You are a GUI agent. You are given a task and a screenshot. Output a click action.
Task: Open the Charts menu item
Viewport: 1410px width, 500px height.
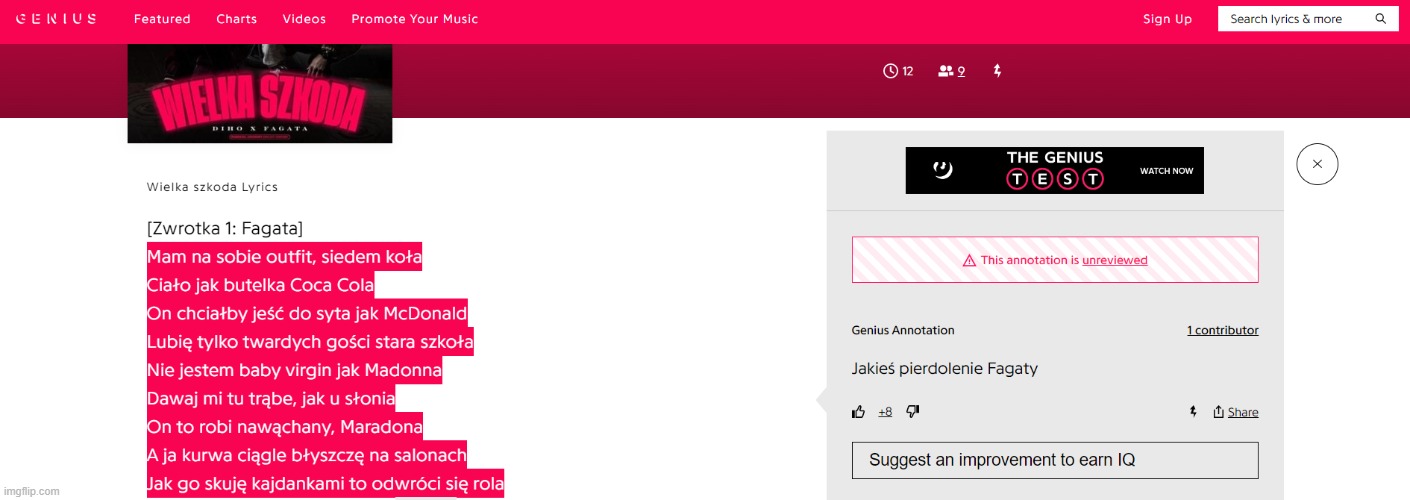click(x=237, y=19)
